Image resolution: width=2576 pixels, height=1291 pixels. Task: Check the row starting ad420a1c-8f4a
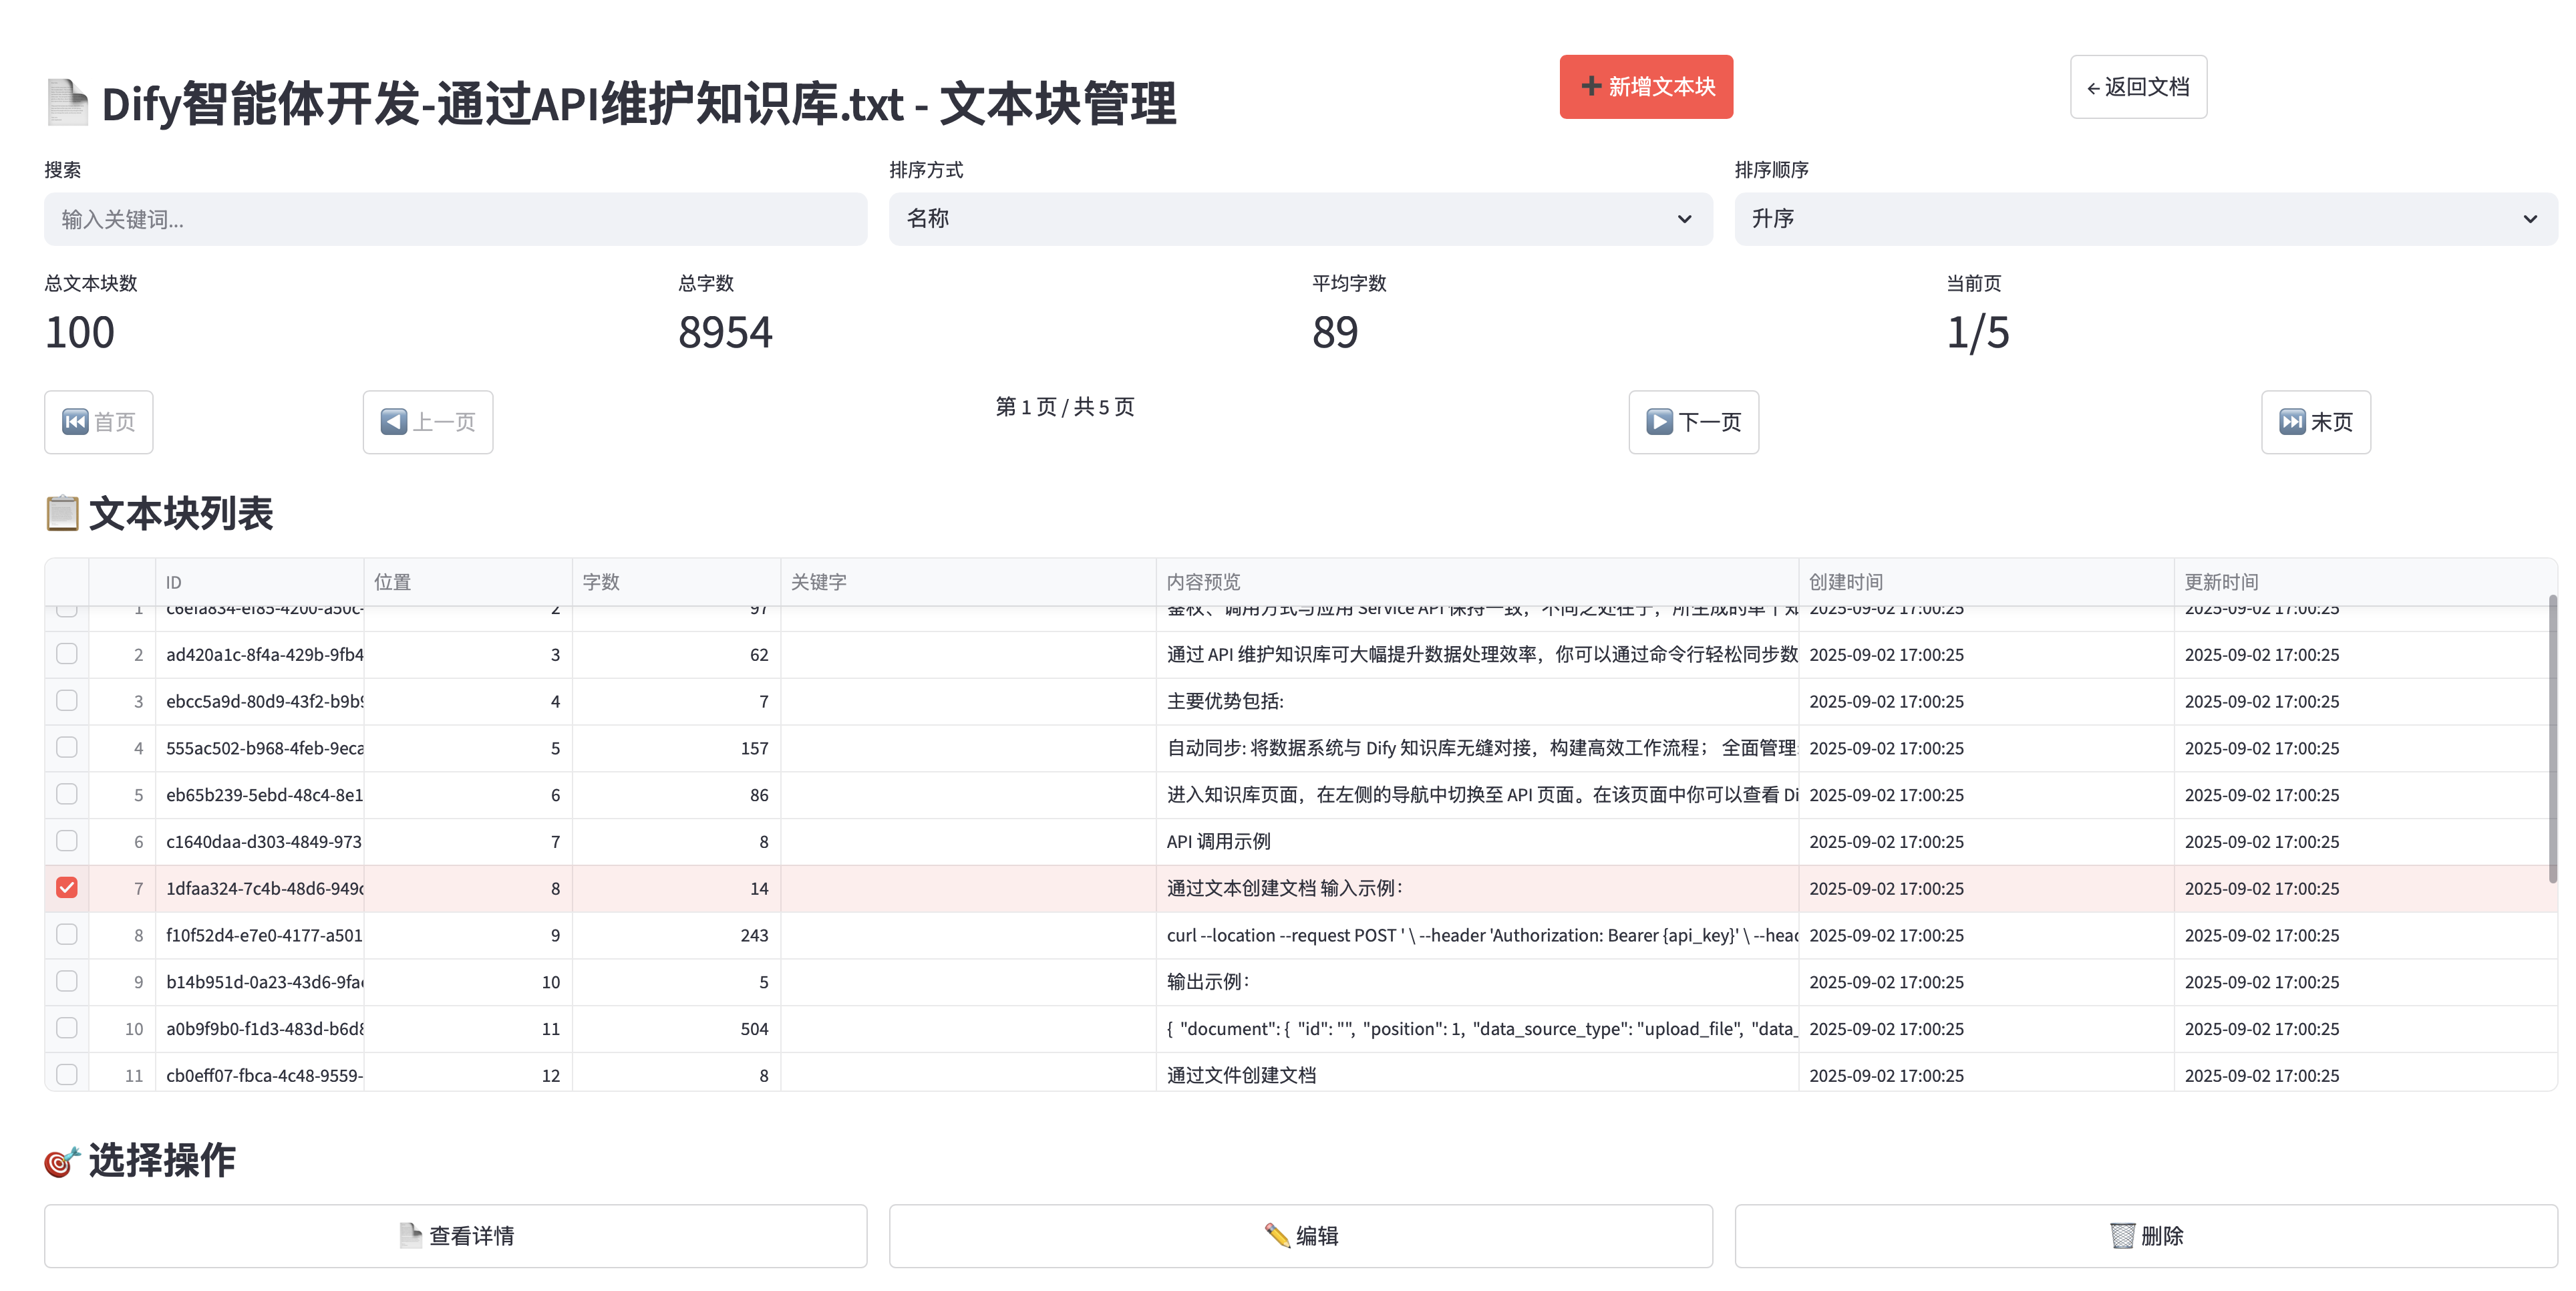67,654
